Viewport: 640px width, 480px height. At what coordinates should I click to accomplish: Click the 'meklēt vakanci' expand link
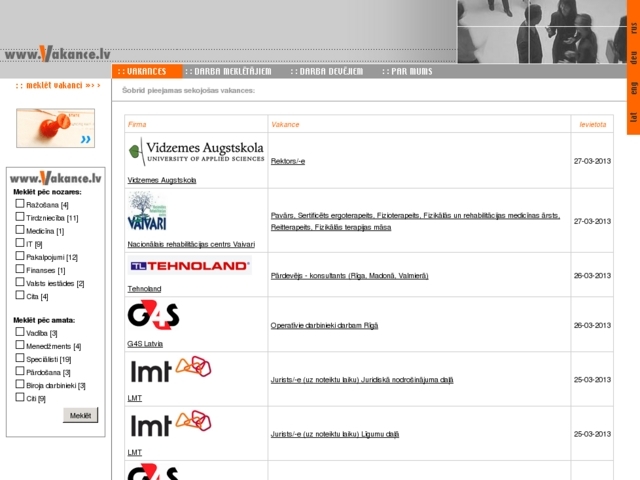pyautogui.click(x=58, y=86)
